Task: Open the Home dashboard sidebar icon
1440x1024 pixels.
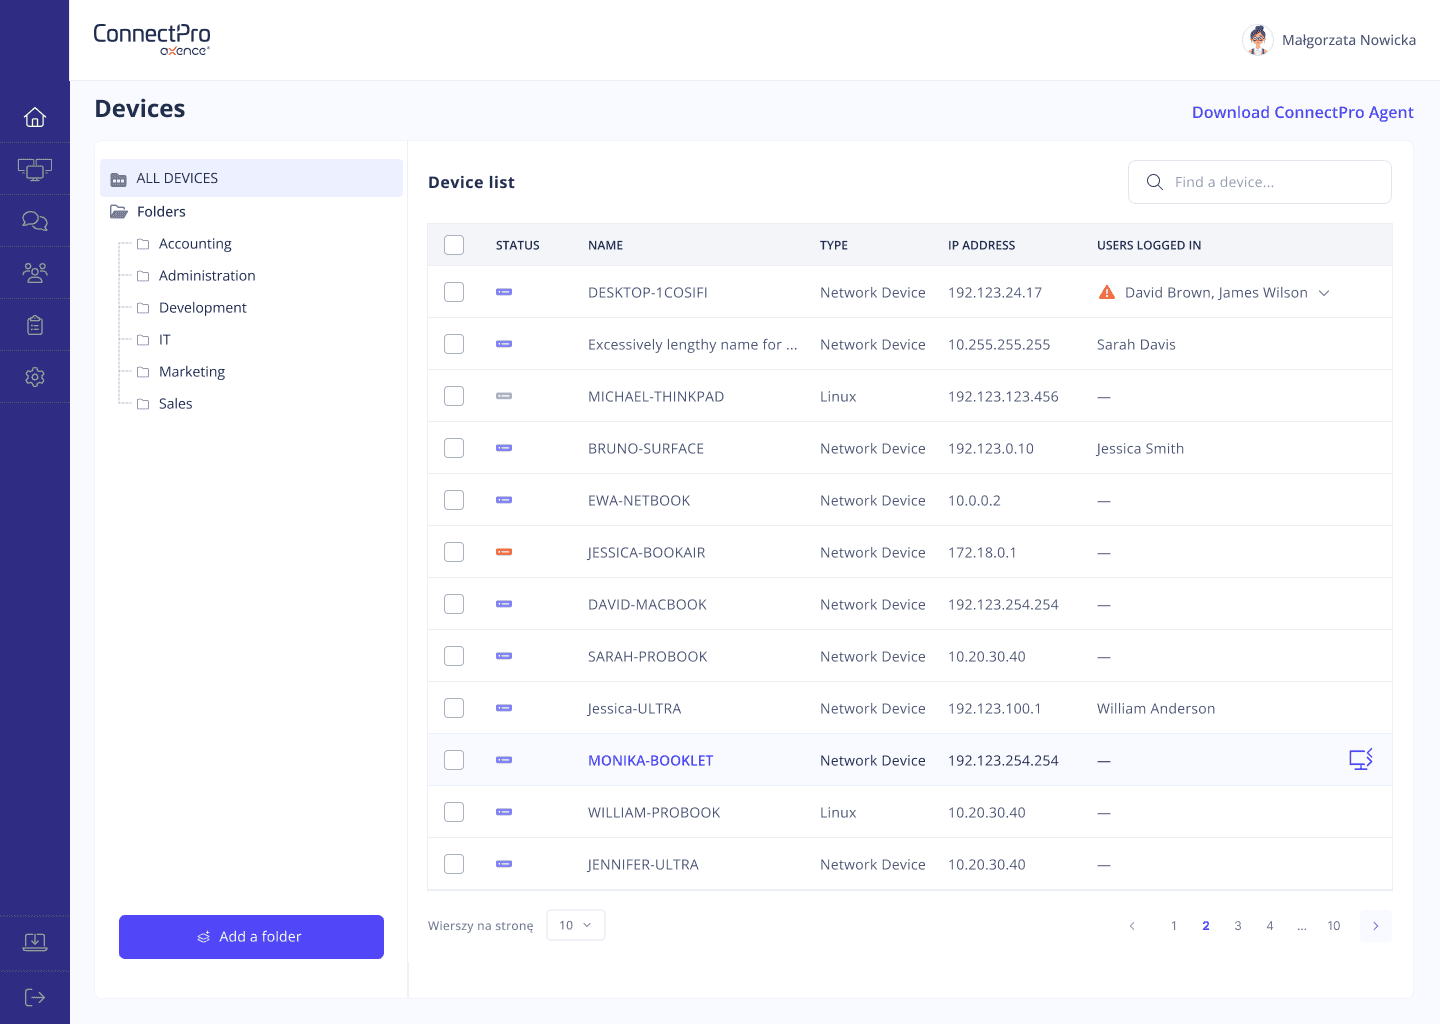Action: tap(35, 117)
